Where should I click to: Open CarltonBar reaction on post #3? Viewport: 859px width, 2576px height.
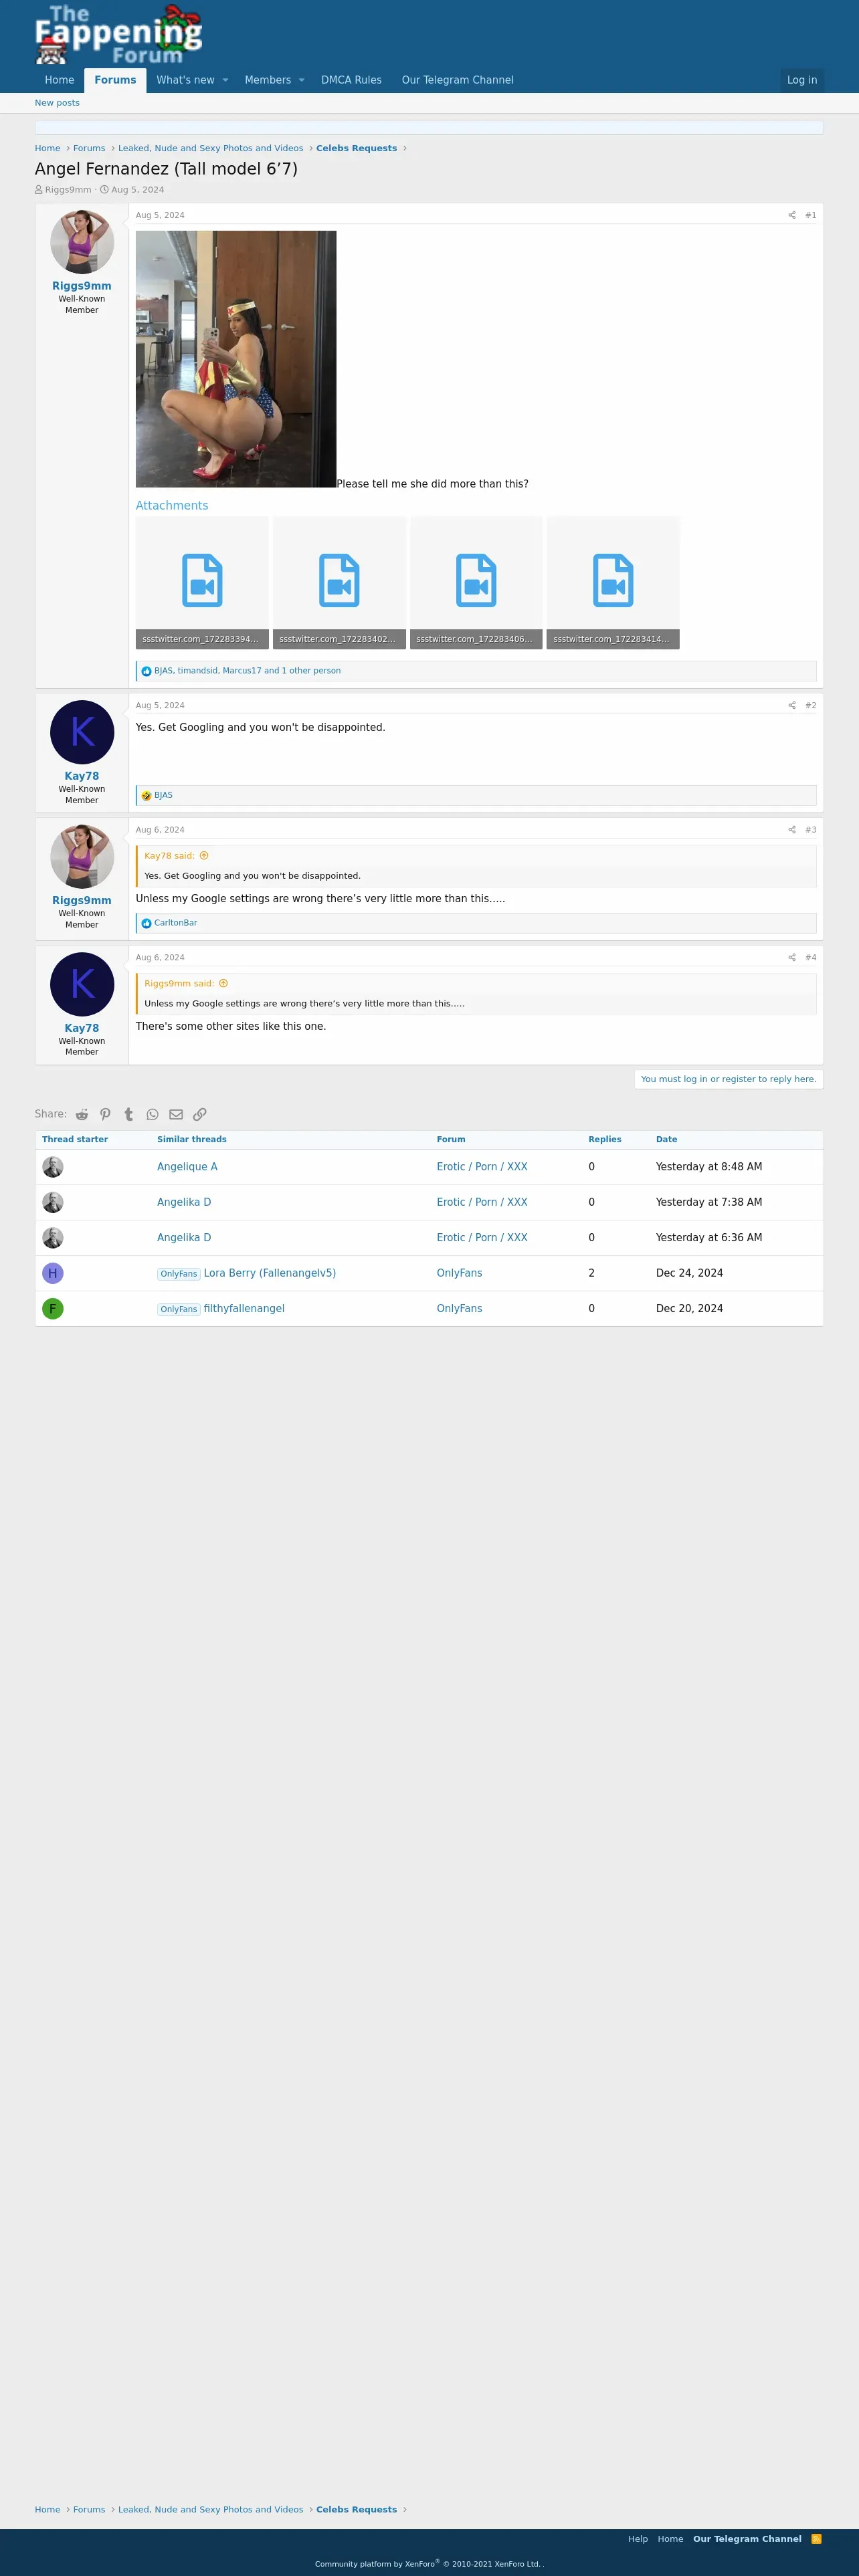(x=175, y=923)
